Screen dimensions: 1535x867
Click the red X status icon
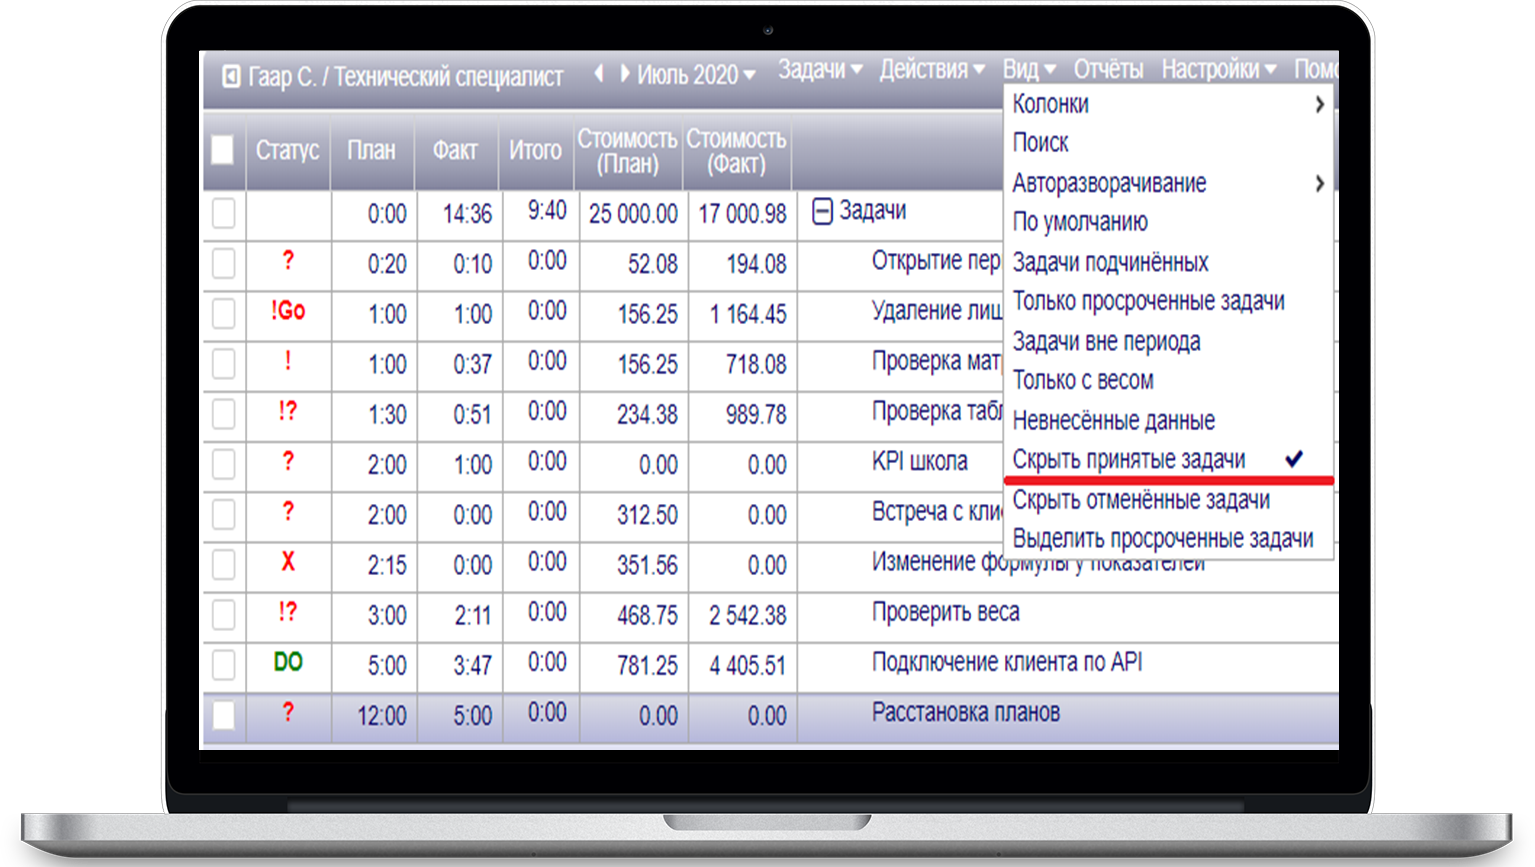288,562
